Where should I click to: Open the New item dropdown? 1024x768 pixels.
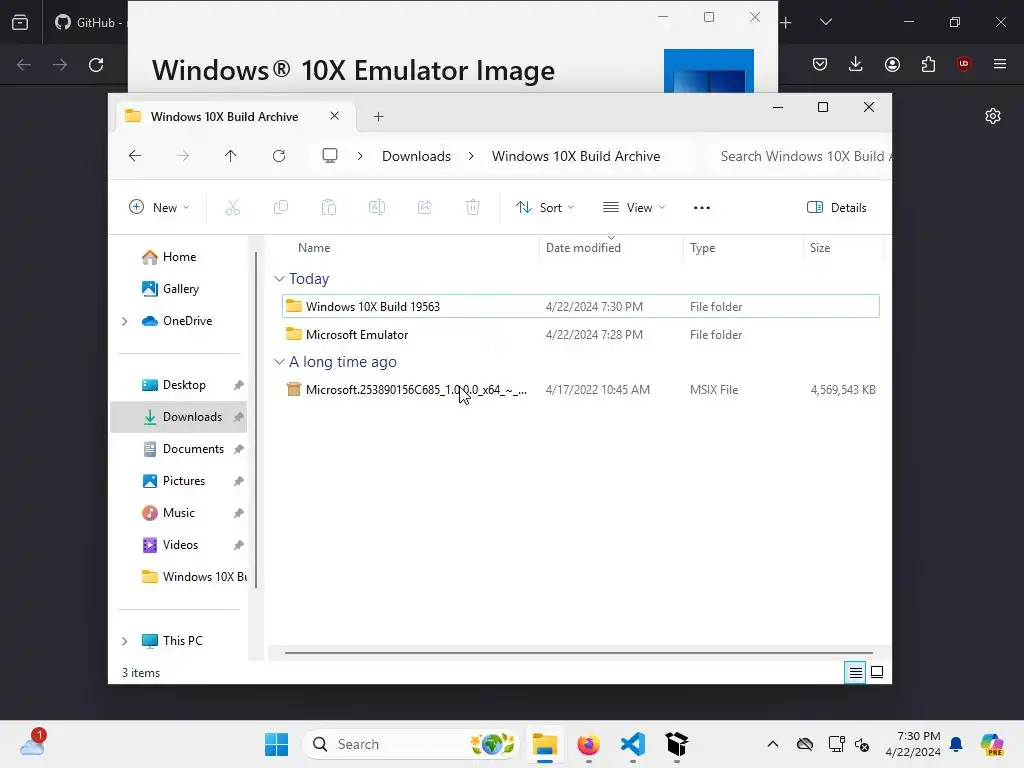coord(159,208)
